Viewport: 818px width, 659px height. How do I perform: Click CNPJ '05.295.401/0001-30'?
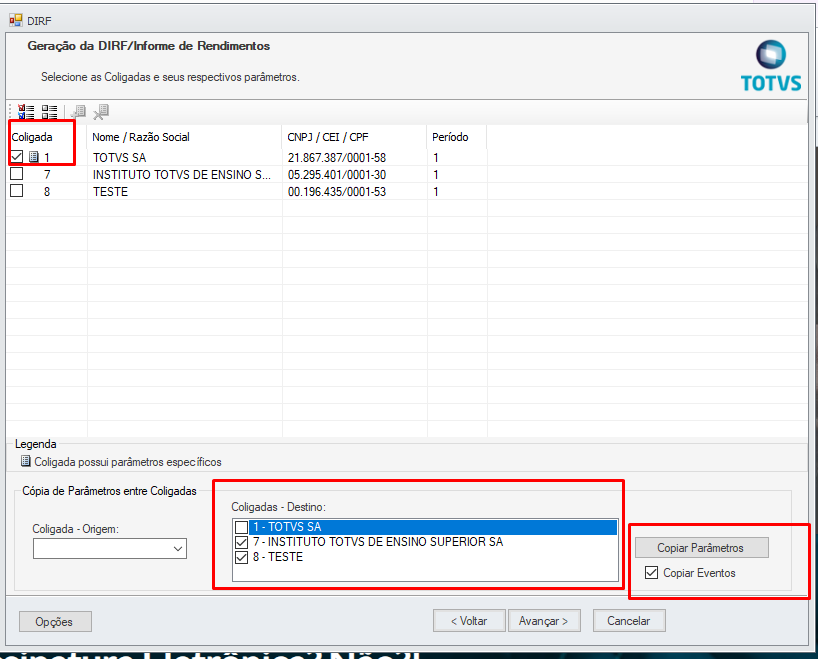click(x=337, y=175)
